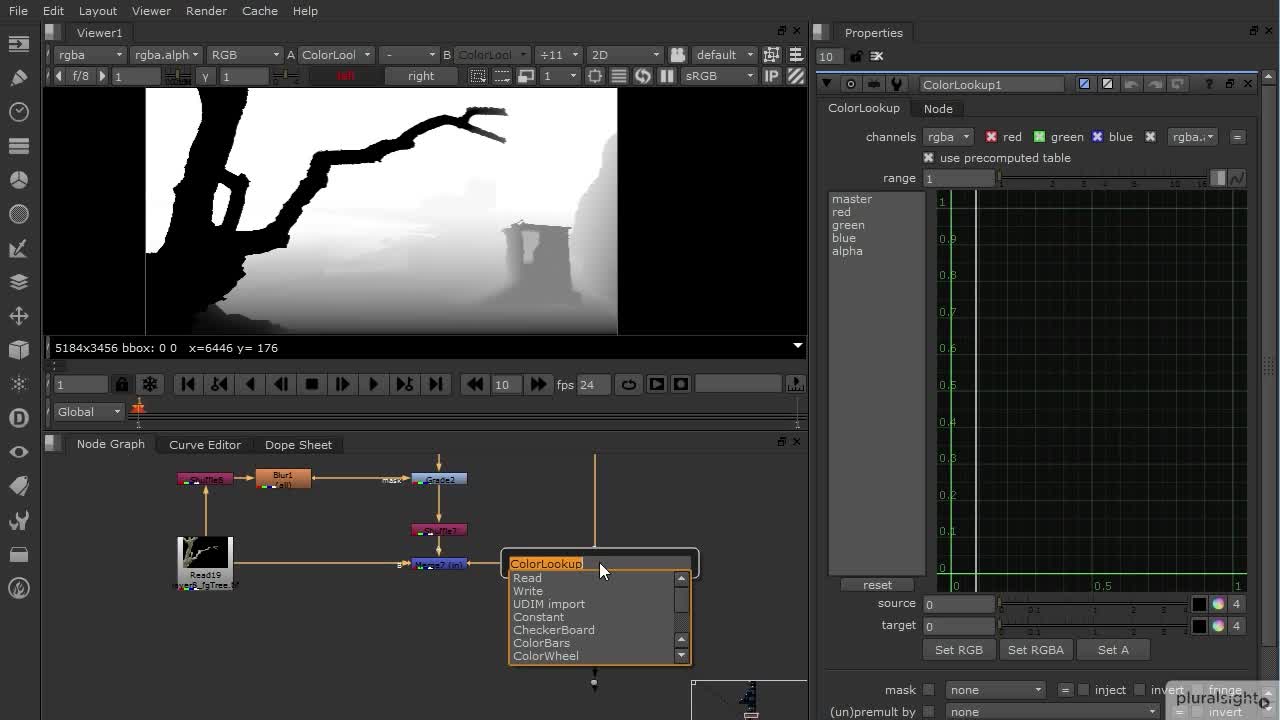This screenshot has height=720, width=1280.
Task: Collapse the ColorLookup1 properties panel triangle
Action: (x=827, y=84)
